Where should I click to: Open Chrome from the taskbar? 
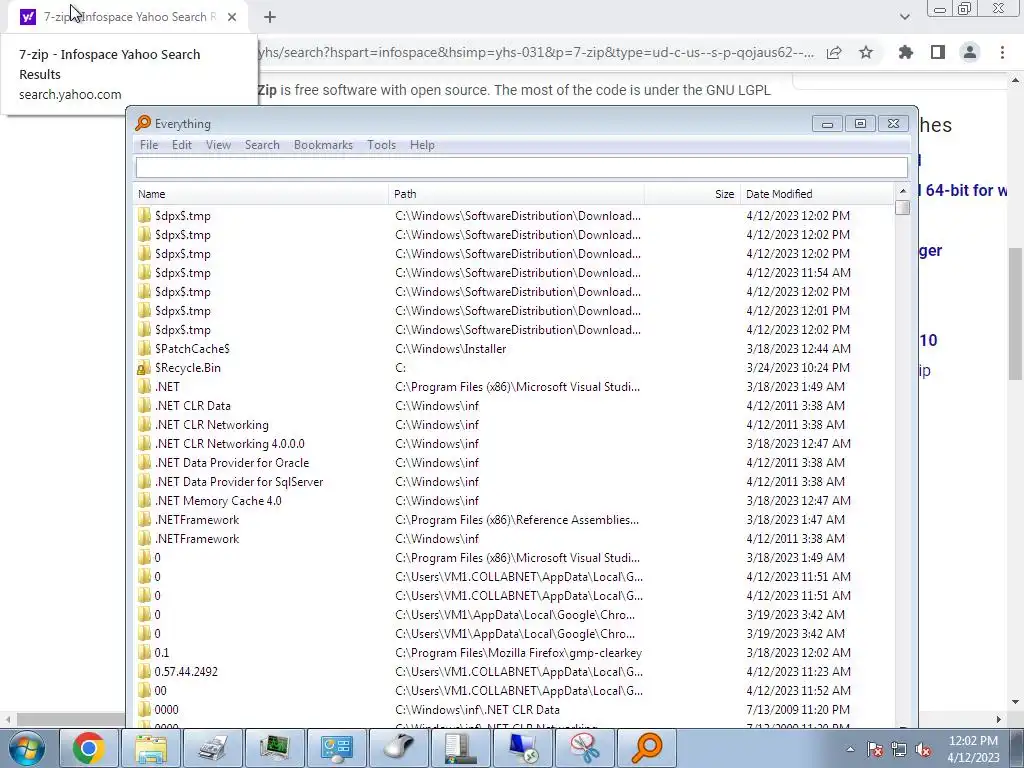[88, 748]
